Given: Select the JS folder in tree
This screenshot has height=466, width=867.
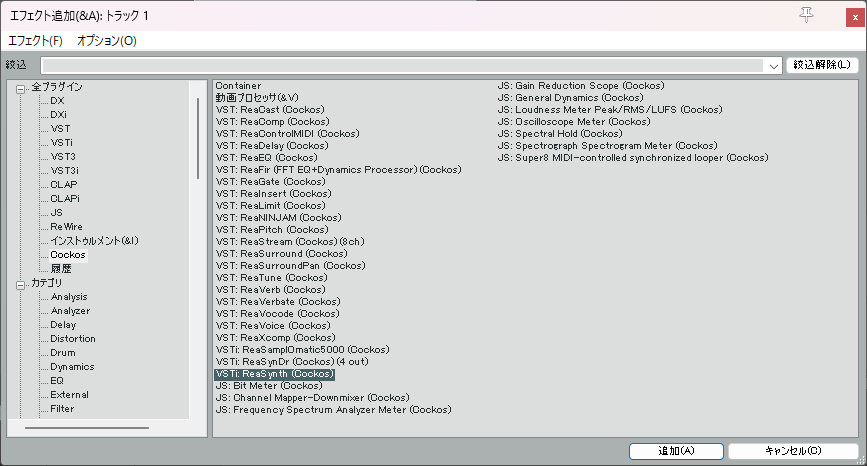Looking at the screenshot, I should (56, 213).
